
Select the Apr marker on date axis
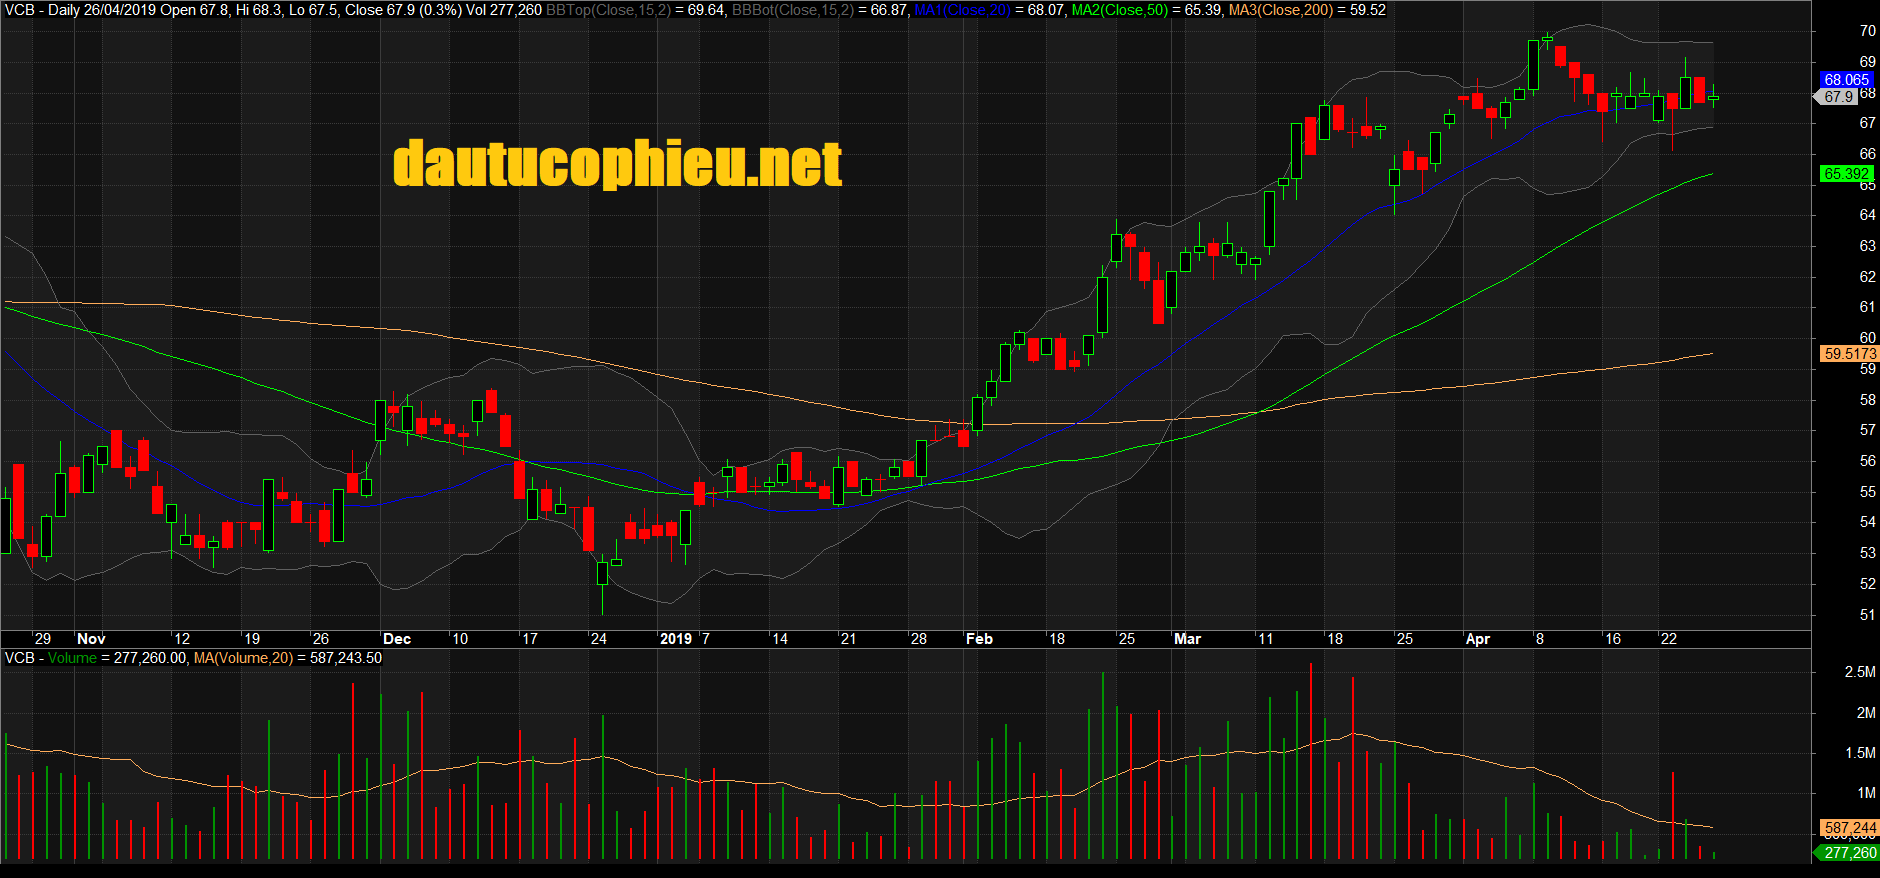1477,639
